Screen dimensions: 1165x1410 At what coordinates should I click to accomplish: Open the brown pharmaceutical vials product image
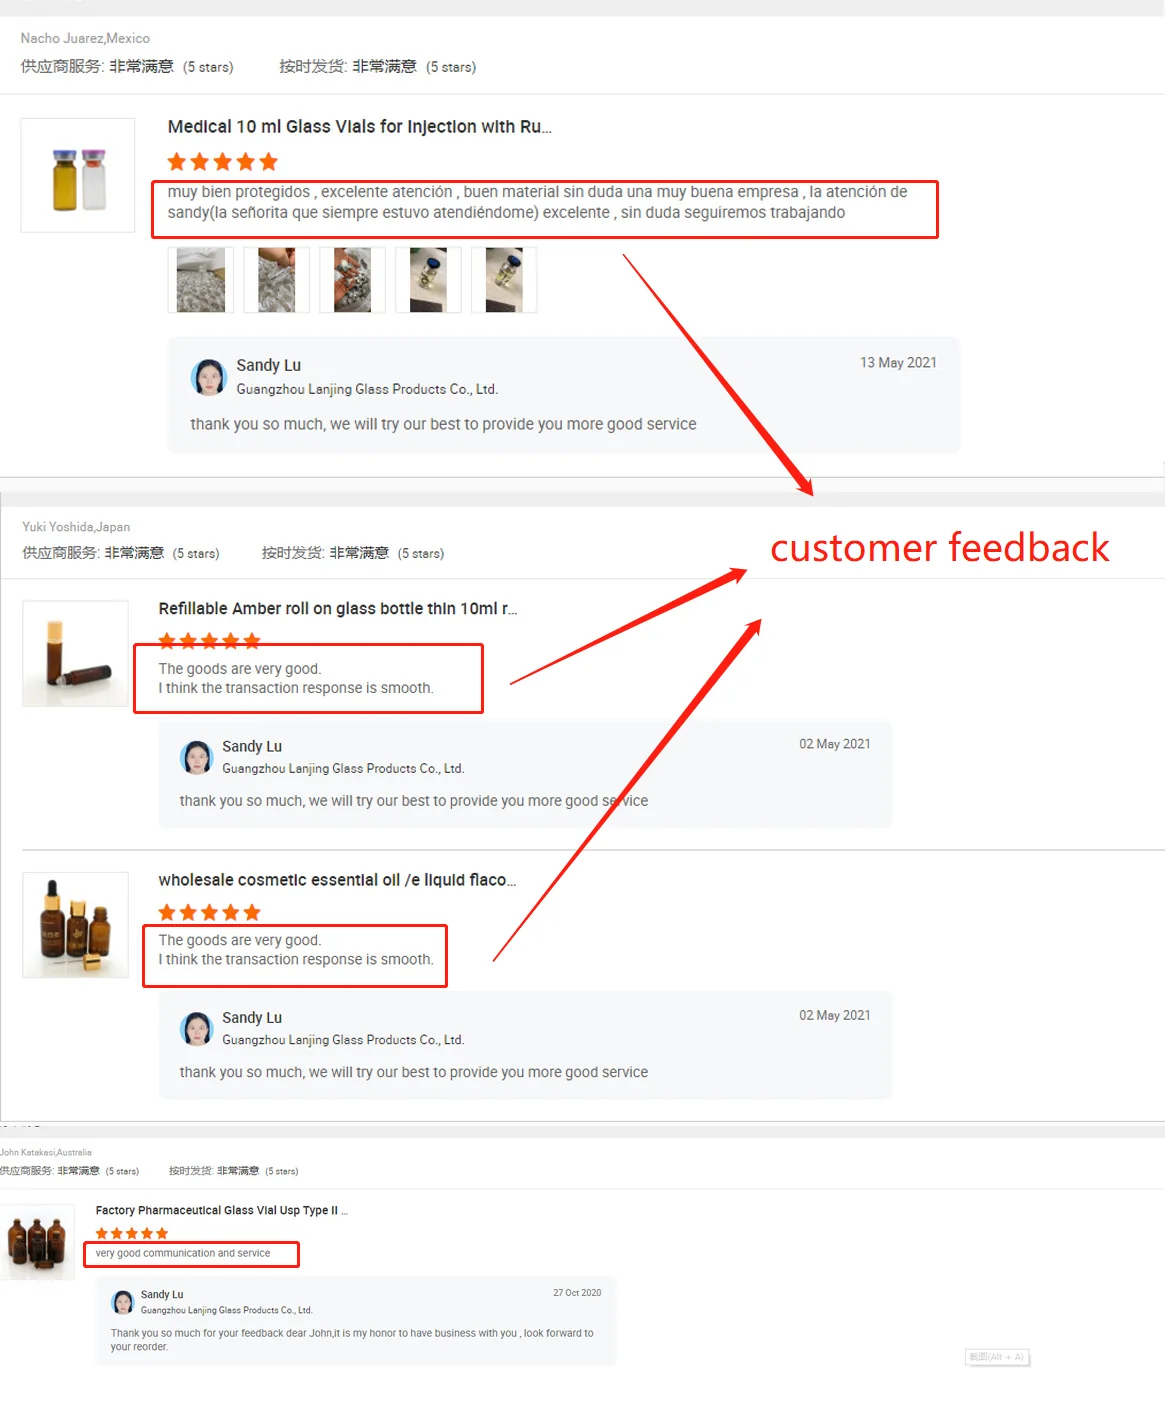pos(37,1242)
